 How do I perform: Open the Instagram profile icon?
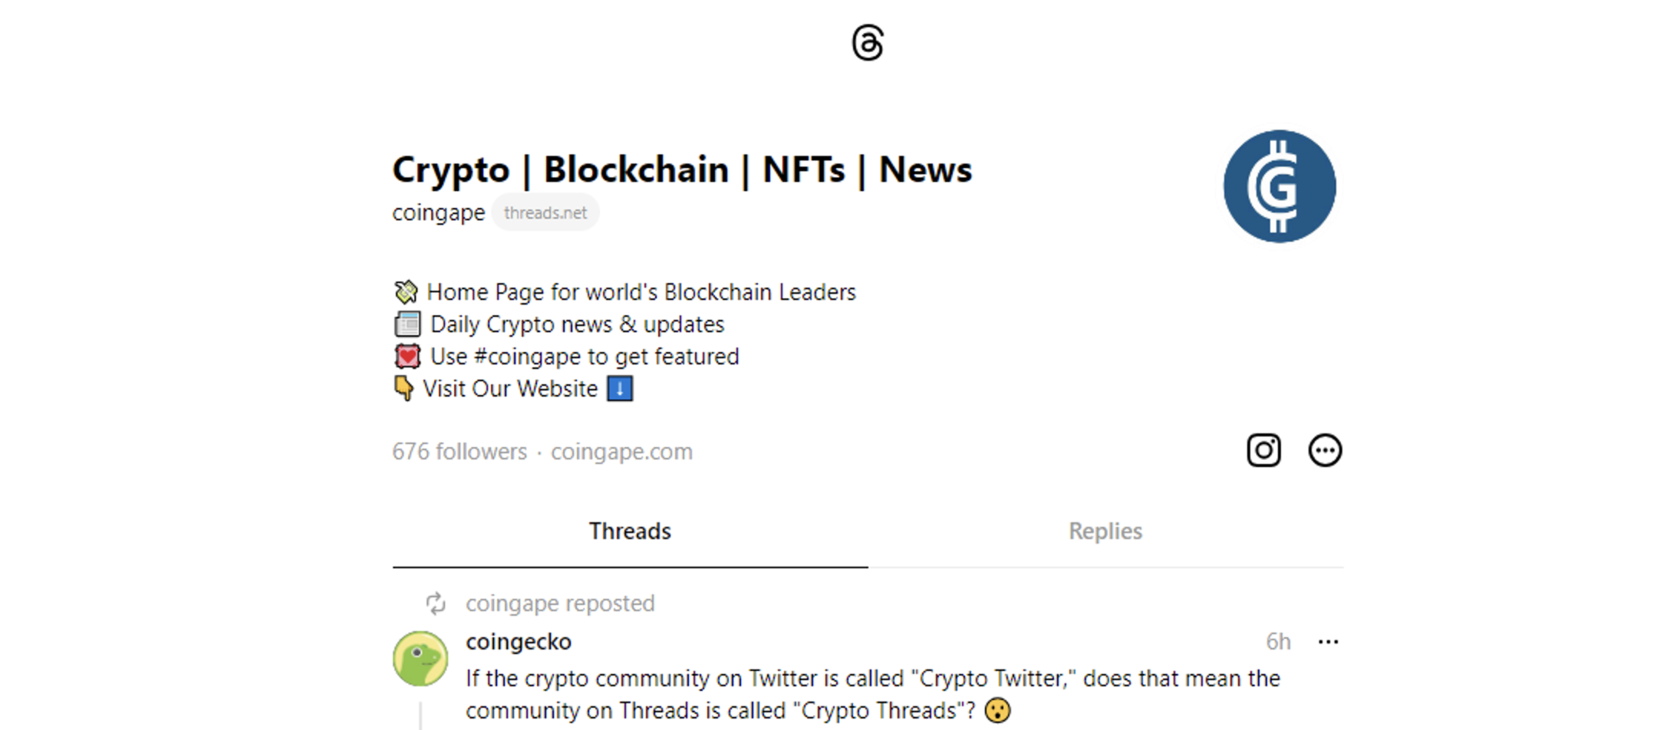click(x=1263, y=450)
